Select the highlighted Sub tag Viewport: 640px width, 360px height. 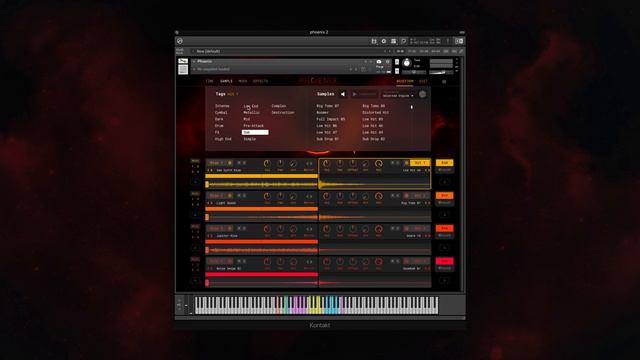tap(255, 132)
